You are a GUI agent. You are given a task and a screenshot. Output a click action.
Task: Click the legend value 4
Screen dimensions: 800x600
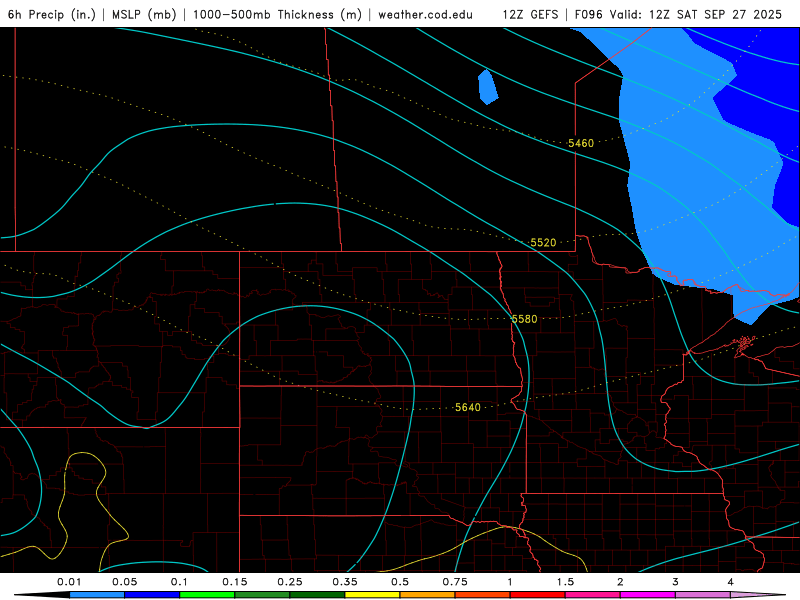pos(731,582)
